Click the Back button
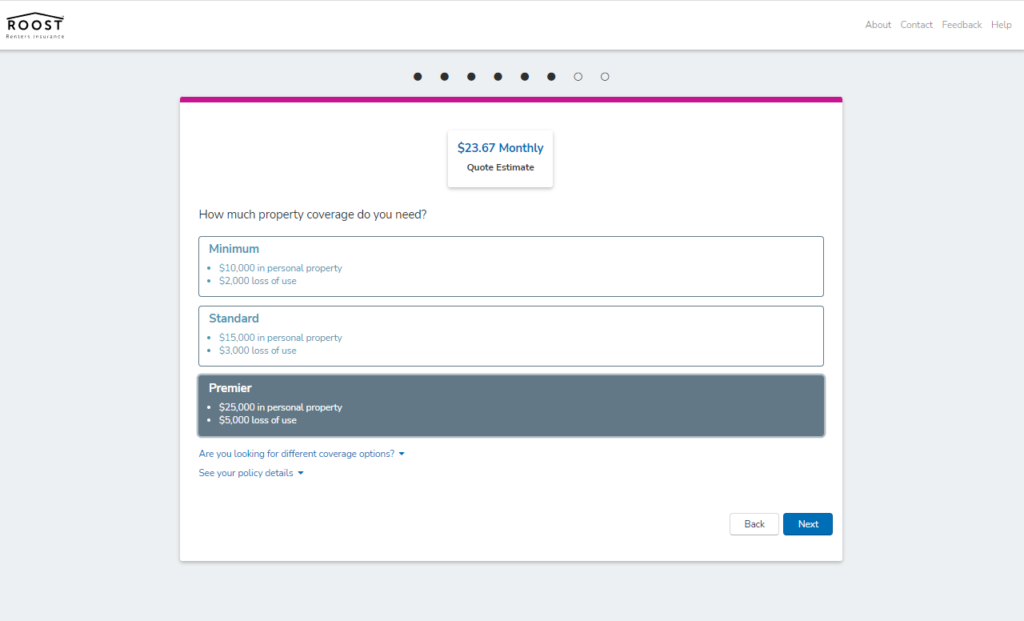The height and width of the screenshot is (621, 1024). 754,524
